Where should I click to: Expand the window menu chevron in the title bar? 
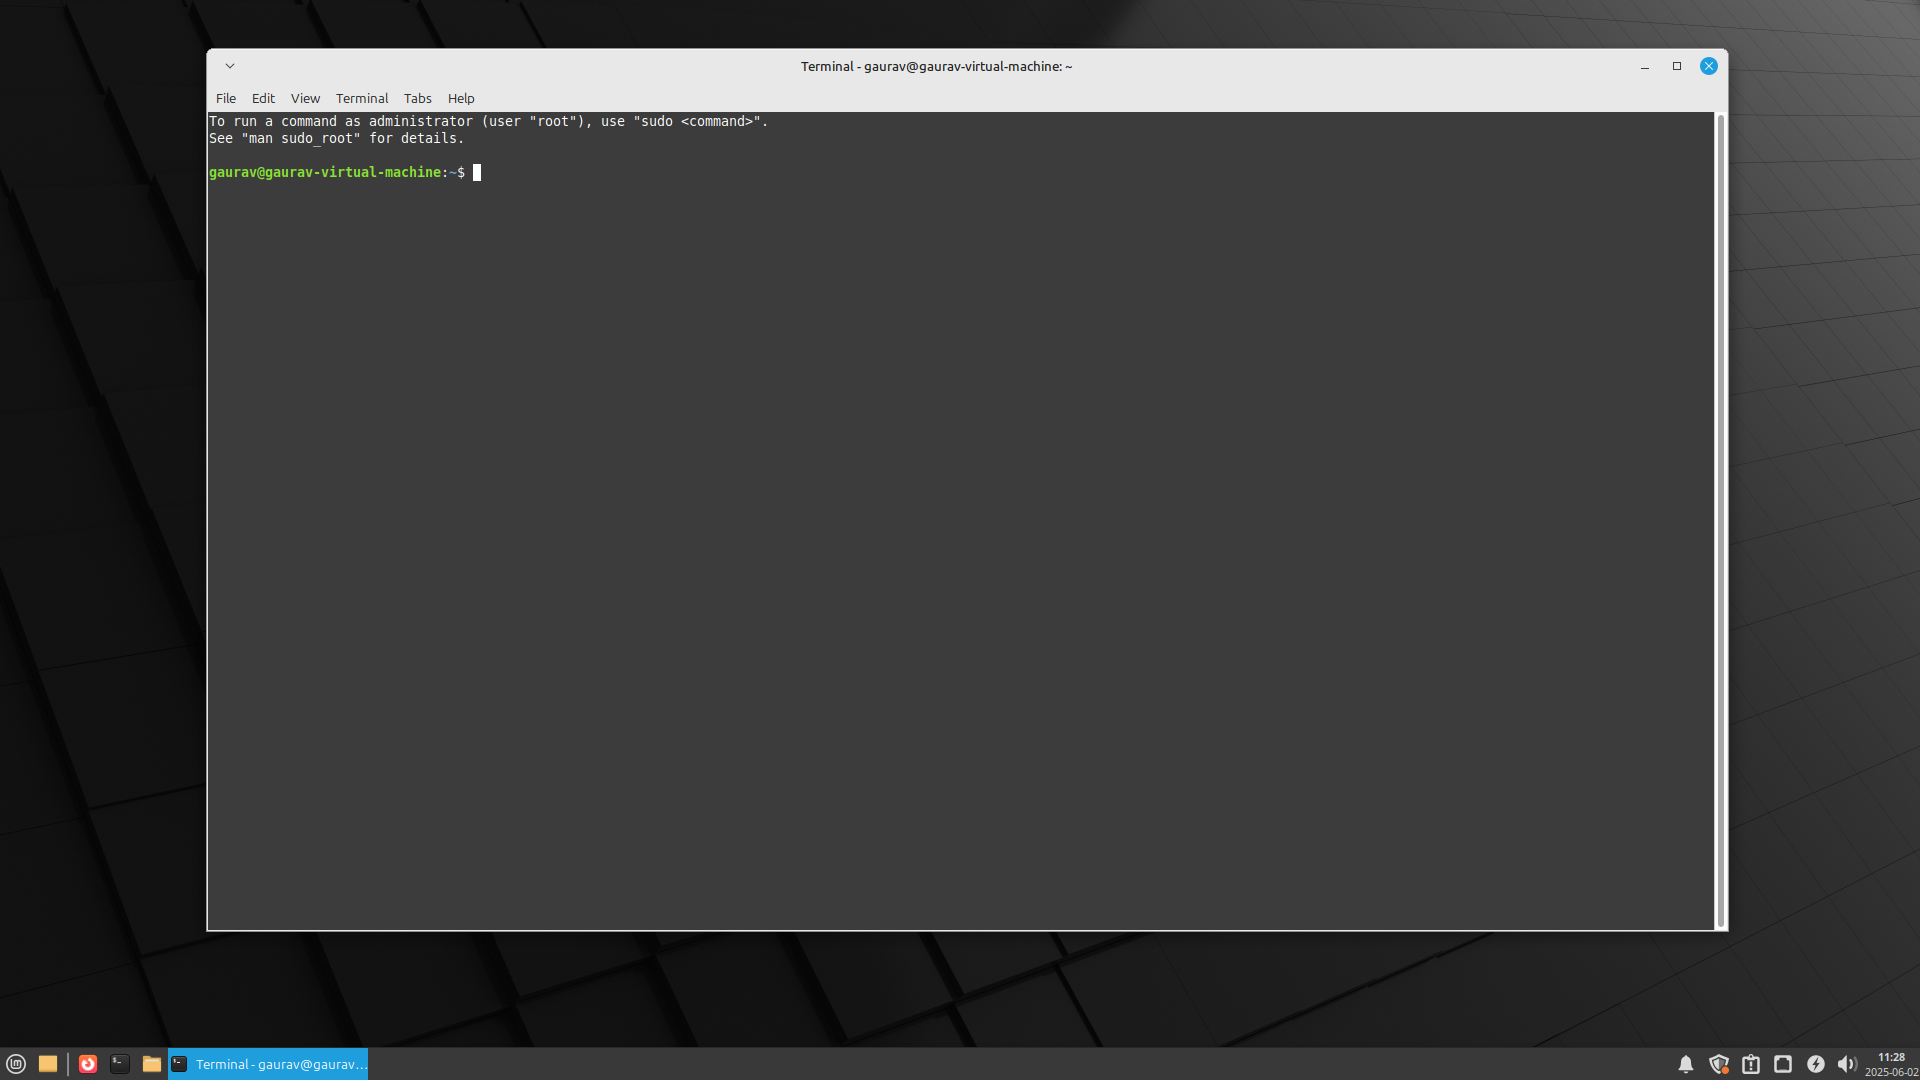pyautogui.click(x=230, y=66)
